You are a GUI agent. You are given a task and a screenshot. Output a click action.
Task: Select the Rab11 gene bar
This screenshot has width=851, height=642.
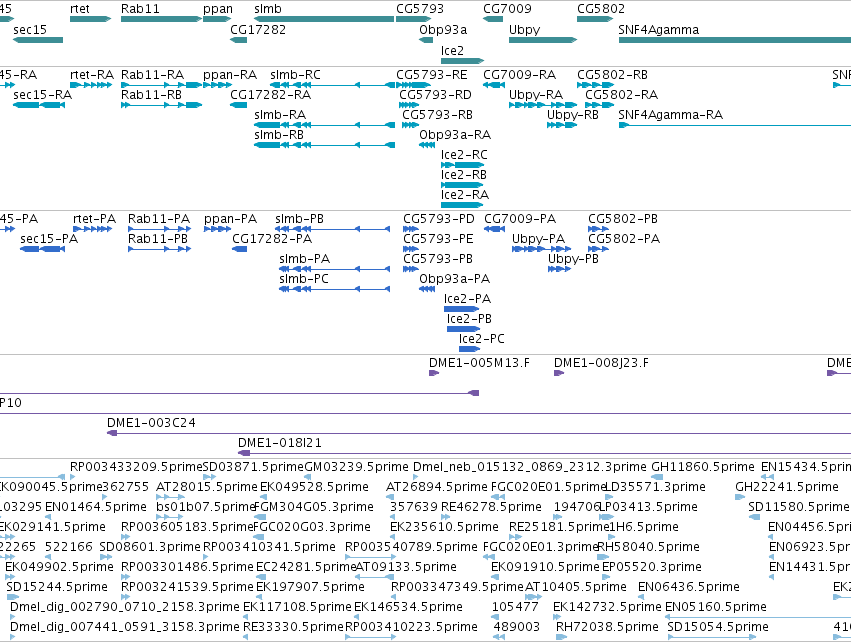[x=161, y=19]
